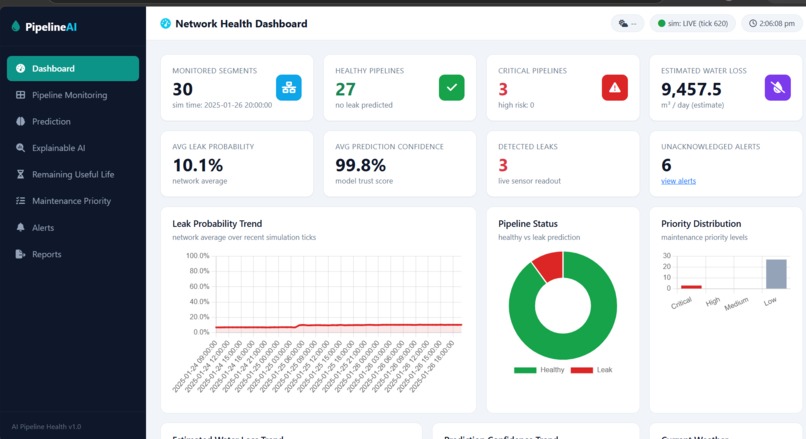Click the clock icon beside the time
Screen dimensions: 806x439
pos(753,23)
